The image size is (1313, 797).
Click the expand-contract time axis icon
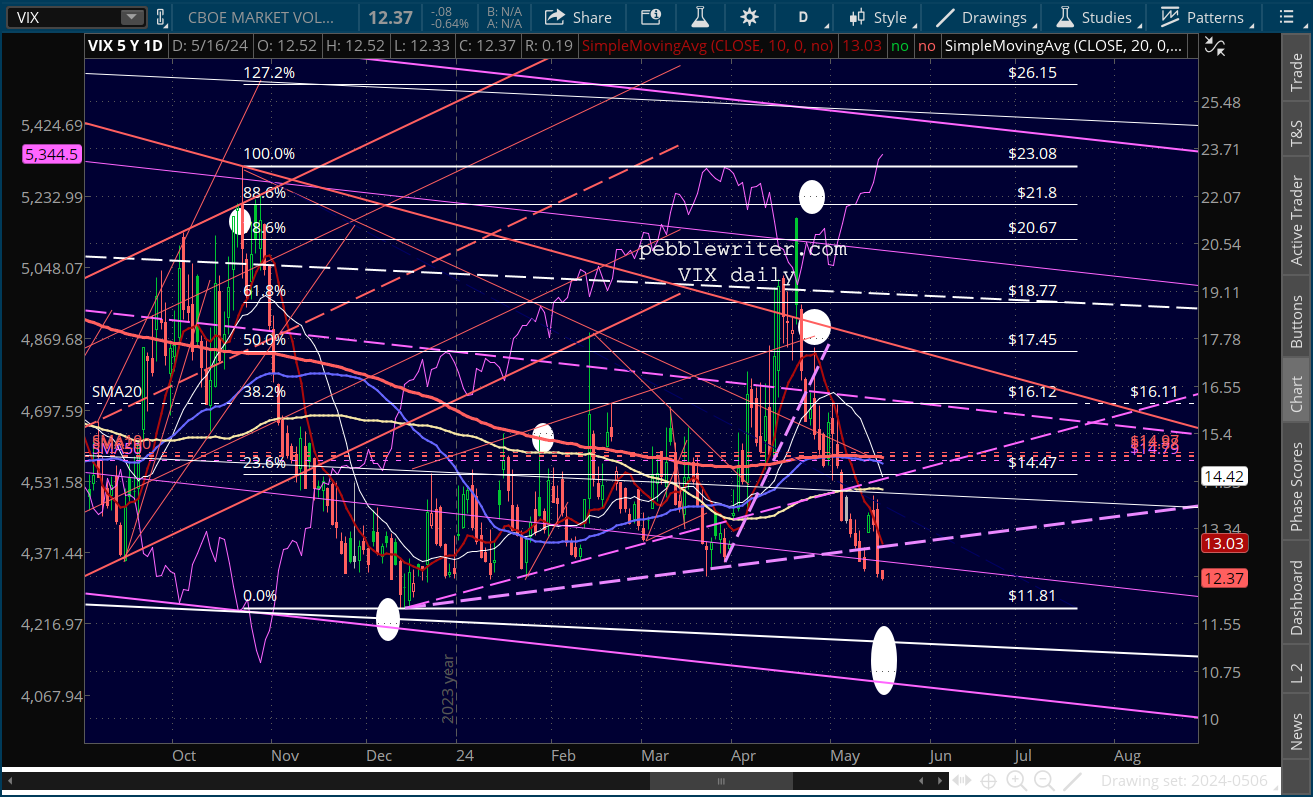963,781
